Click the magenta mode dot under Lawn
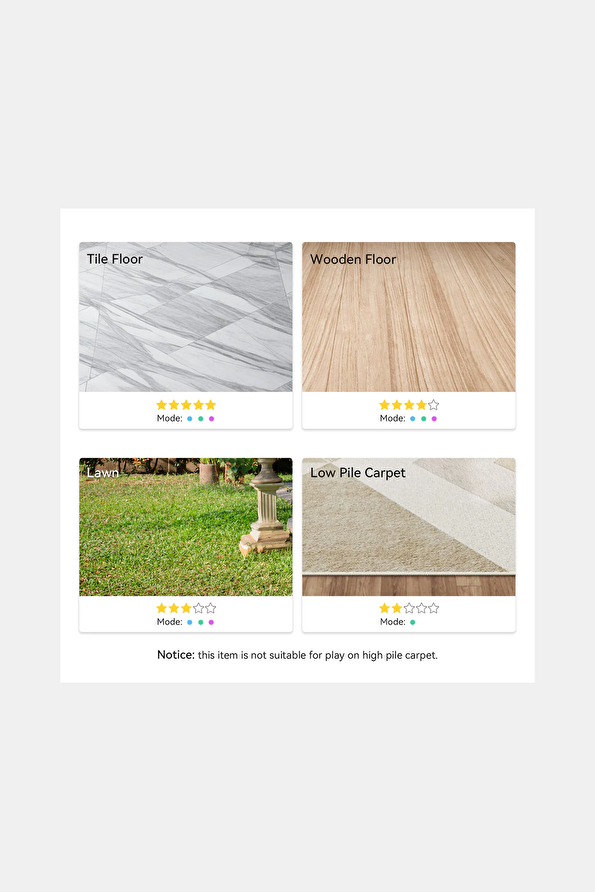Screen dimensions: 595x892 (x=211, y=622)
